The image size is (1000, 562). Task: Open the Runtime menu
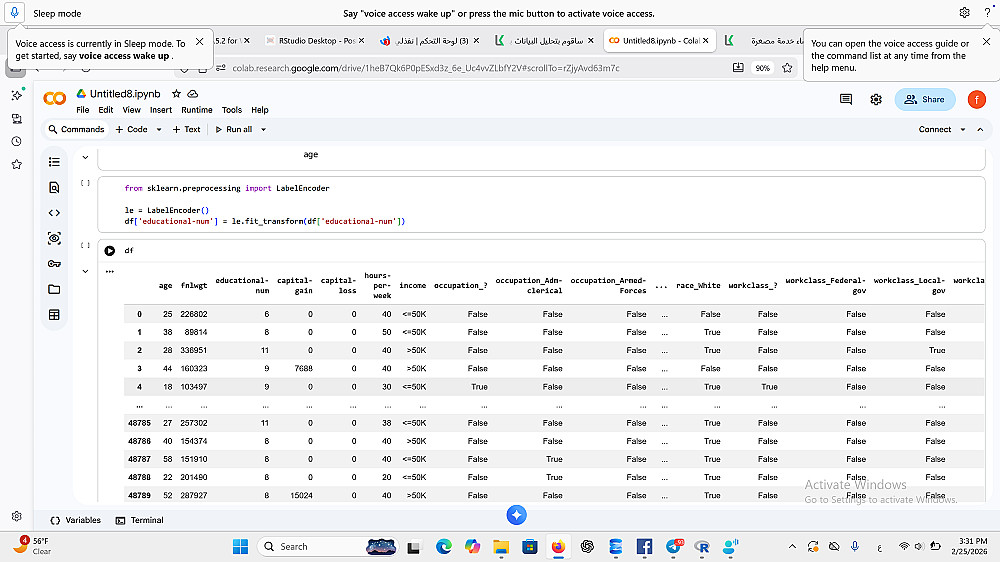[197, 110]
